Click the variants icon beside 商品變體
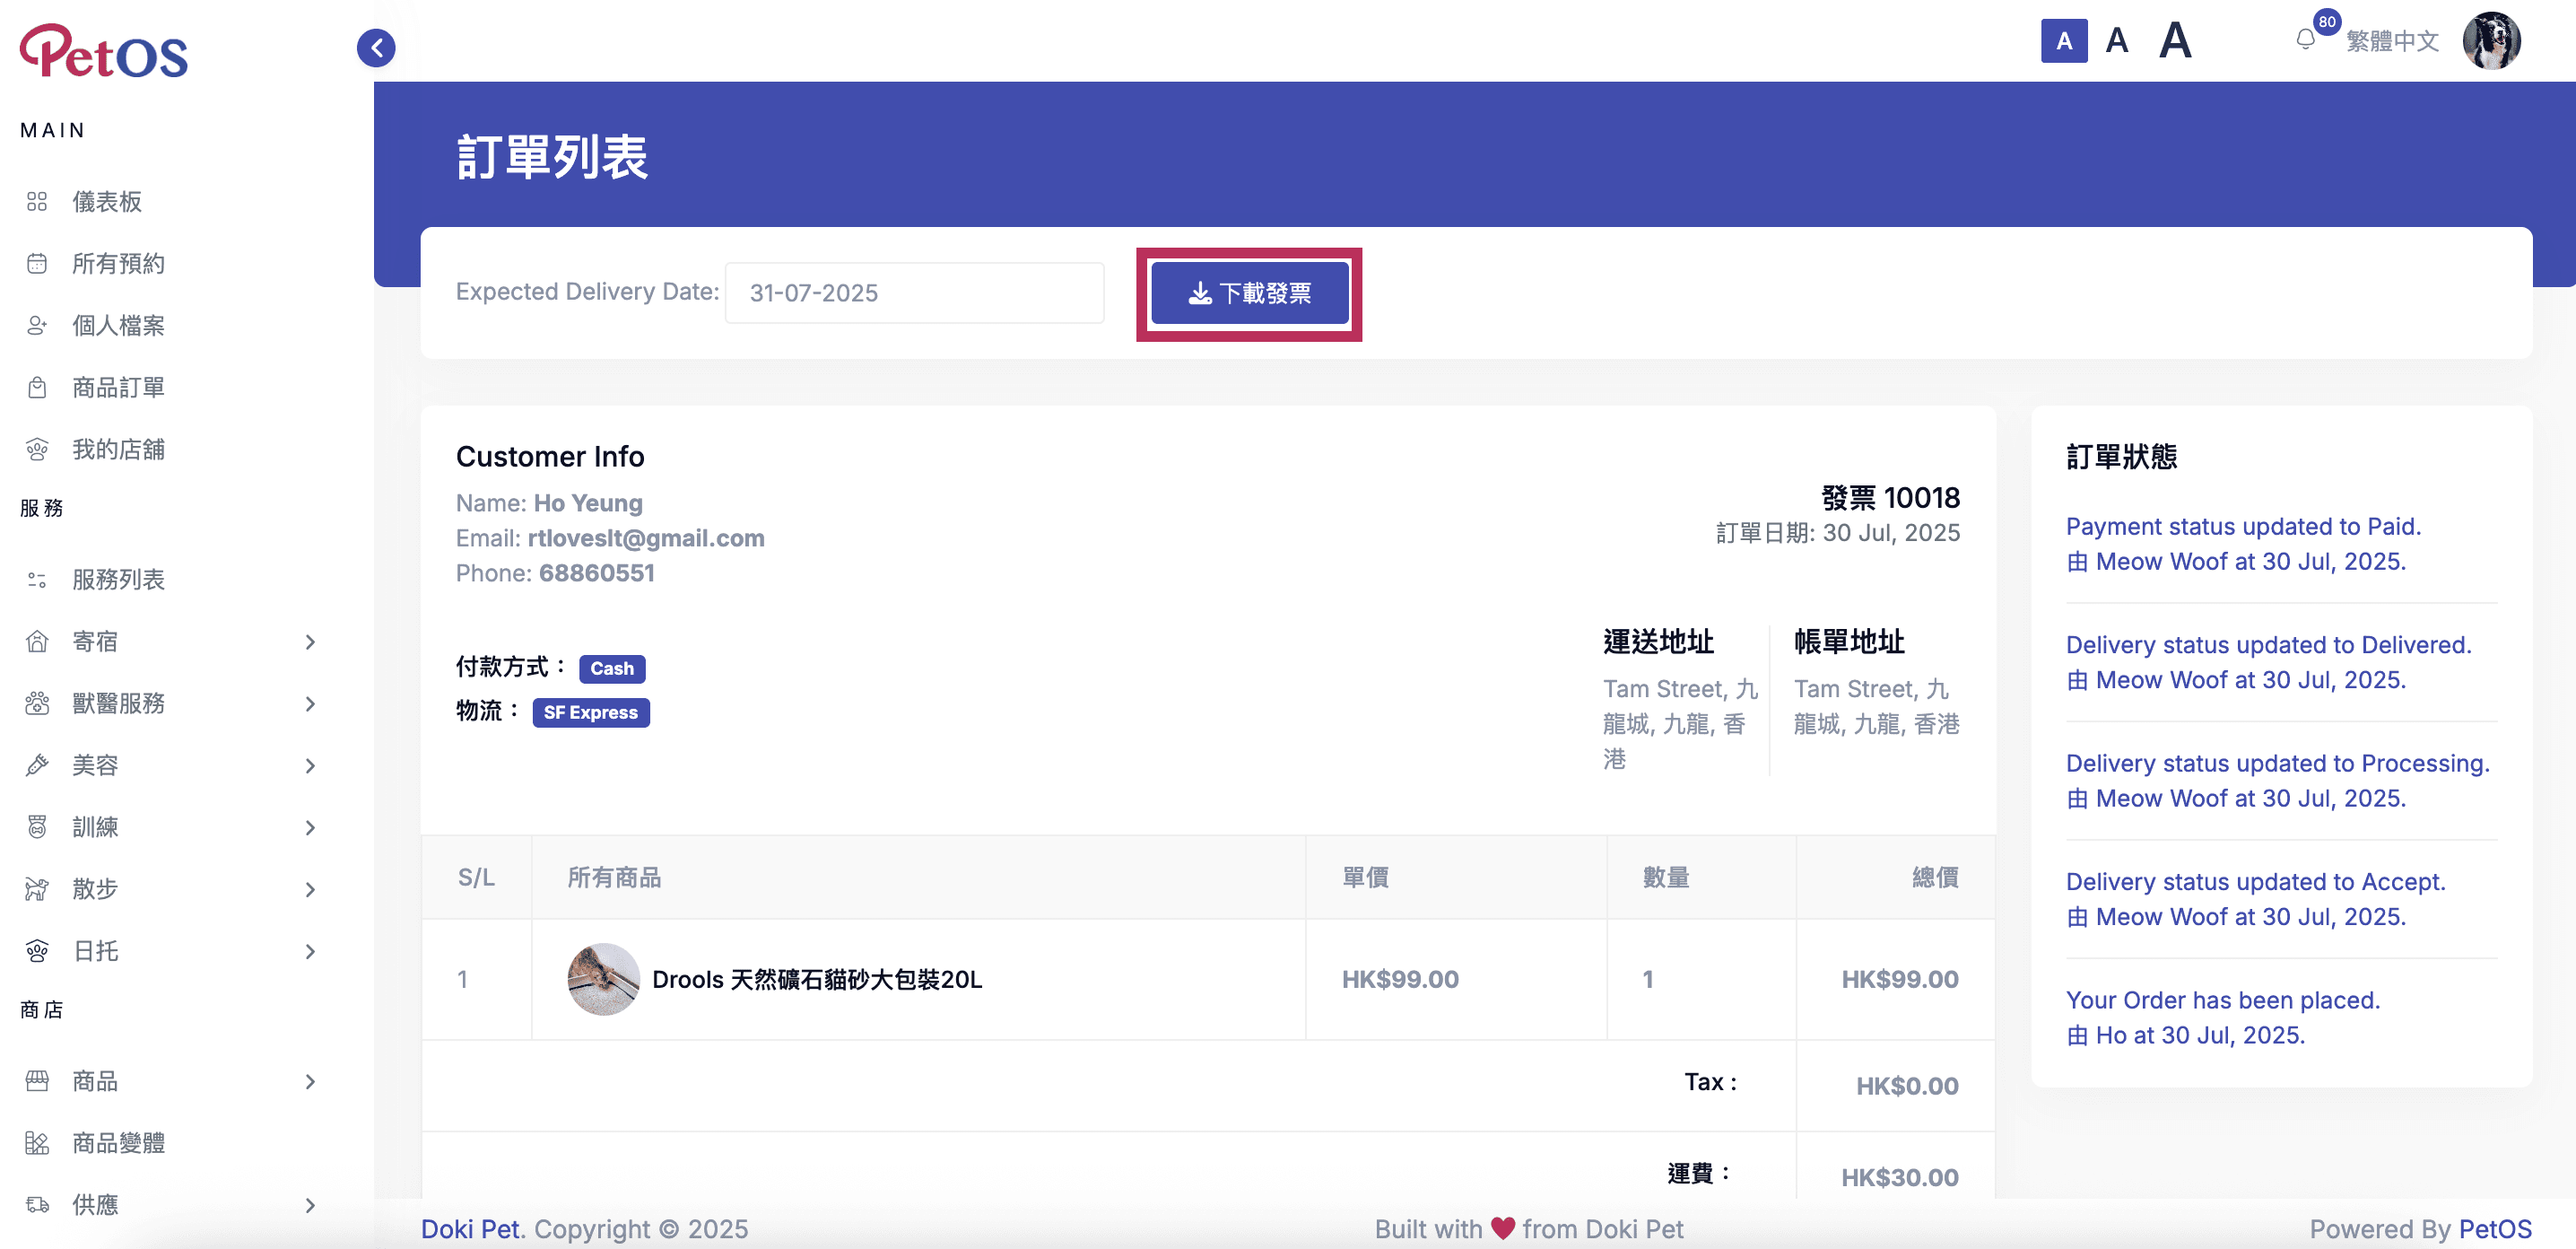This screenshot has width=2576, height=1249. tap(37, 1144)
